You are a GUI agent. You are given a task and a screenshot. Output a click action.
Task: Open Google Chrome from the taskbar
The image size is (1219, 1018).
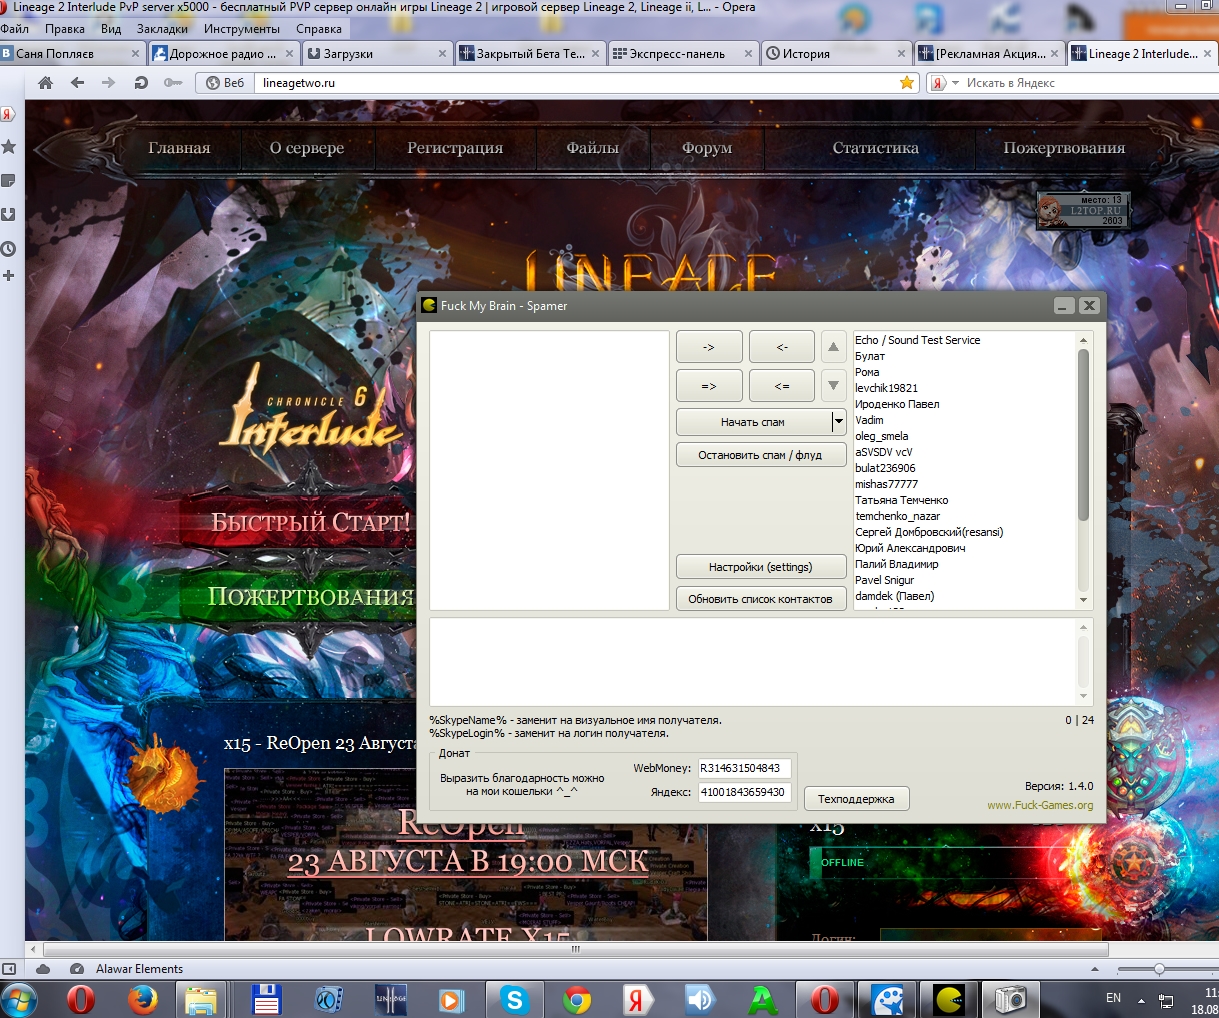click(576, 1000)
